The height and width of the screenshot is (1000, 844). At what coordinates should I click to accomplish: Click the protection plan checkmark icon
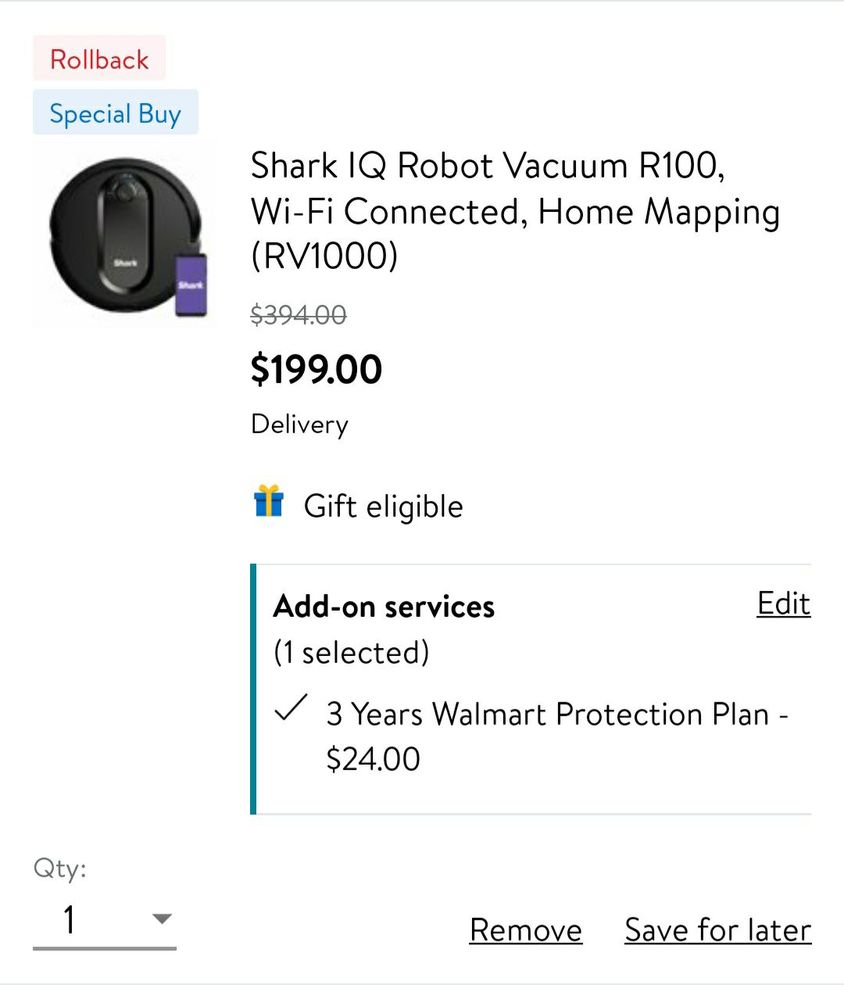click(x=290, y=712)
